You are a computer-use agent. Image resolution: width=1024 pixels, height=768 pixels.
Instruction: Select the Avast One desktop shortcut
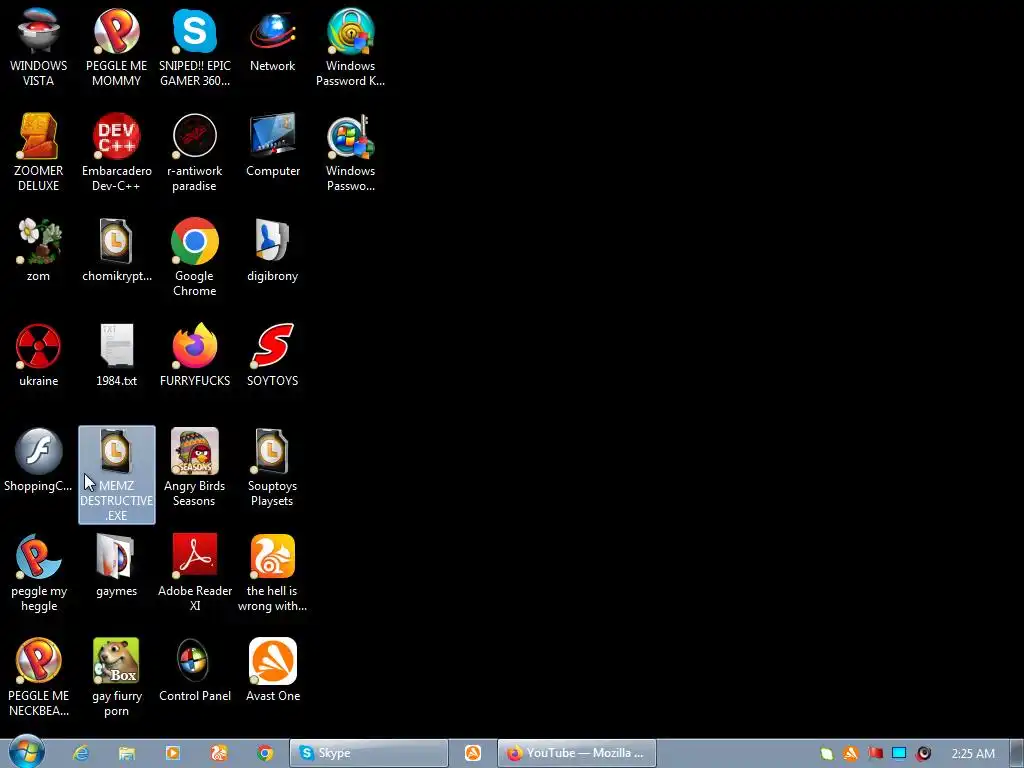(272, 671)
